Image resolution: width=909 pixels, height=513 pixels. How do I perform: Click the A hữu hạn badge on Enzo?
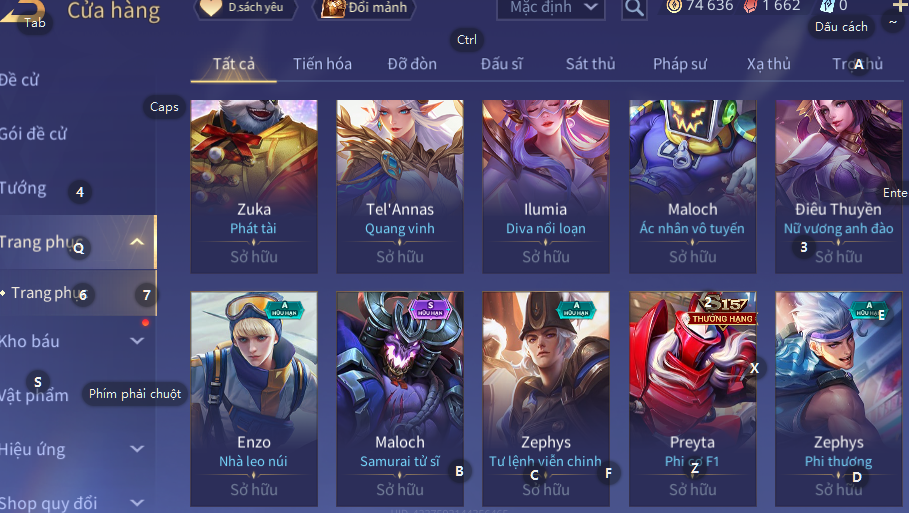[x=284, y=309]
